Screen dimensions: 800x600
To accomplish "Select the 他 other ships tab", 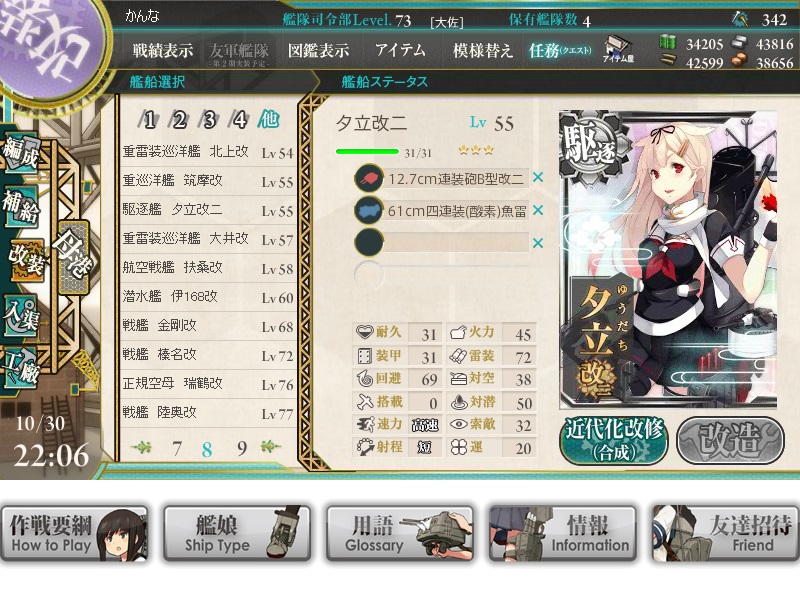I will 268,120.
